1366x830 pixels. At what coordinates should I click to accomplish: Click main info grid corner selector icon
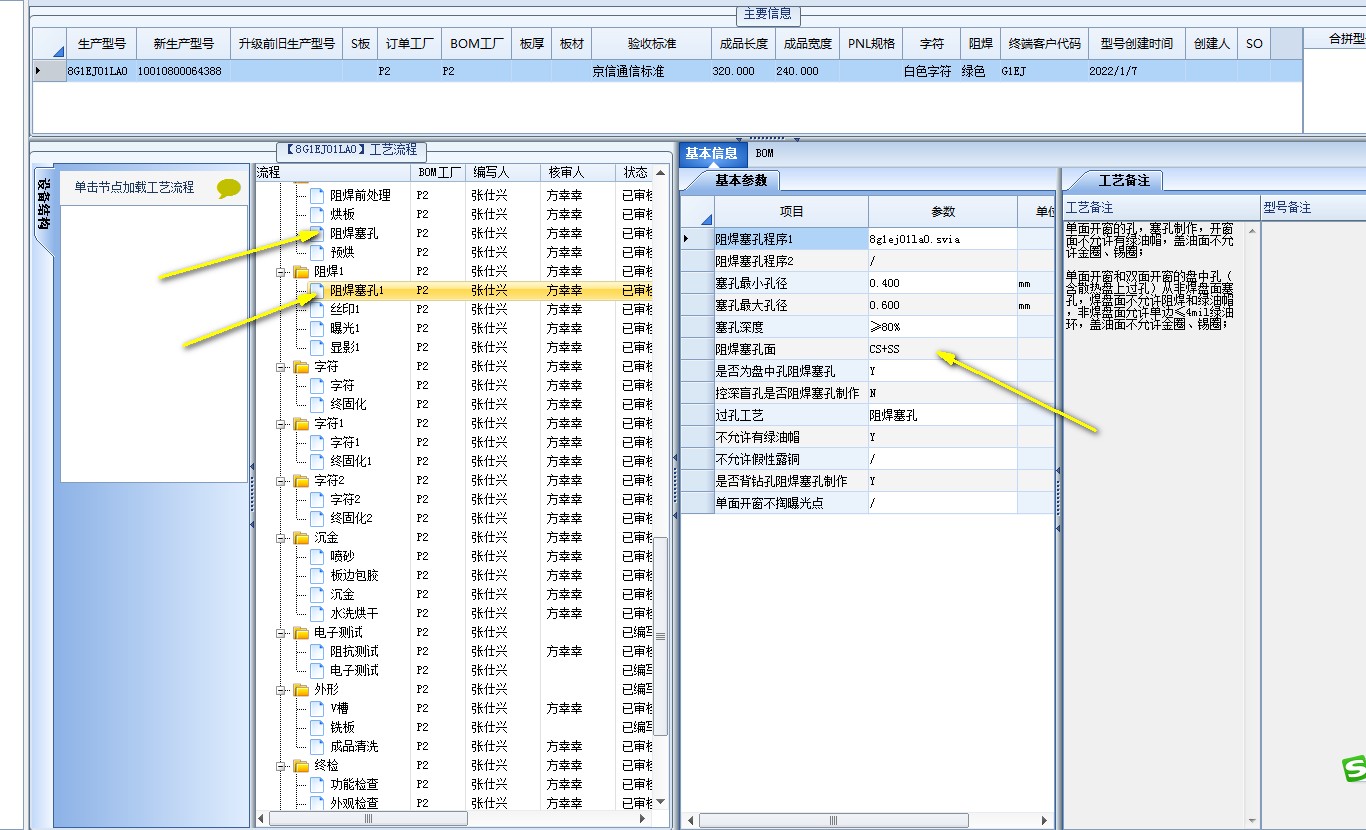coord(58,50)
